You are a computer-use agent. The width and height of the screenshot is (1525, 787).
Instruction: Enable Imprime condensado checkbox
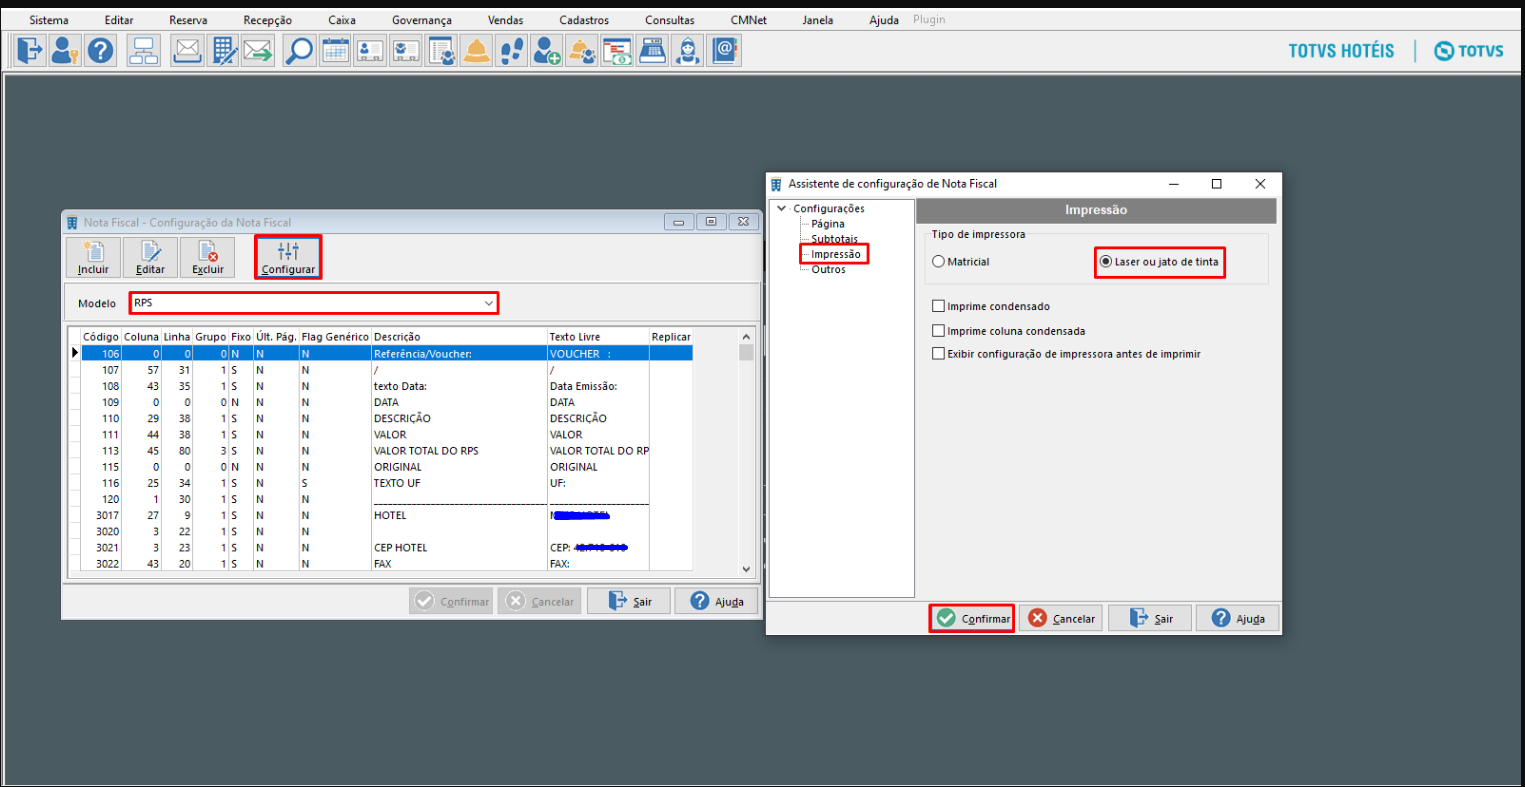991,306
